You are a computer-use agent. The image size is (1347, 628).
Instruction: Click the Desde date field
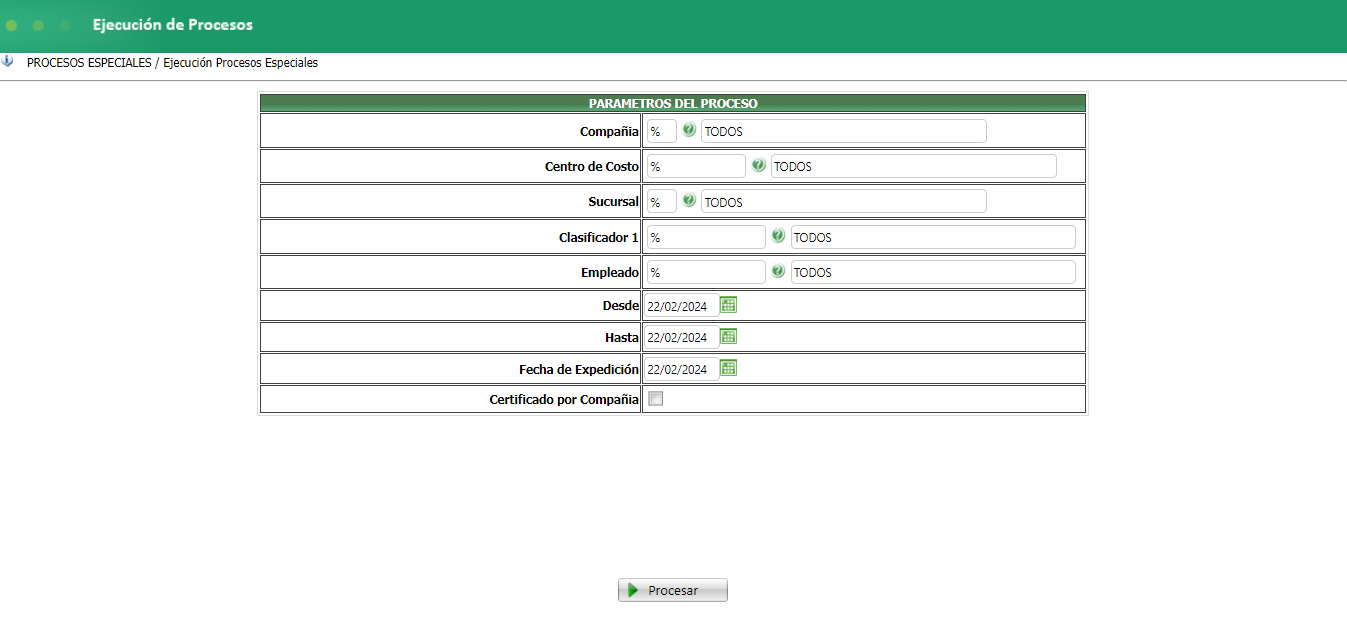(681, 306)
